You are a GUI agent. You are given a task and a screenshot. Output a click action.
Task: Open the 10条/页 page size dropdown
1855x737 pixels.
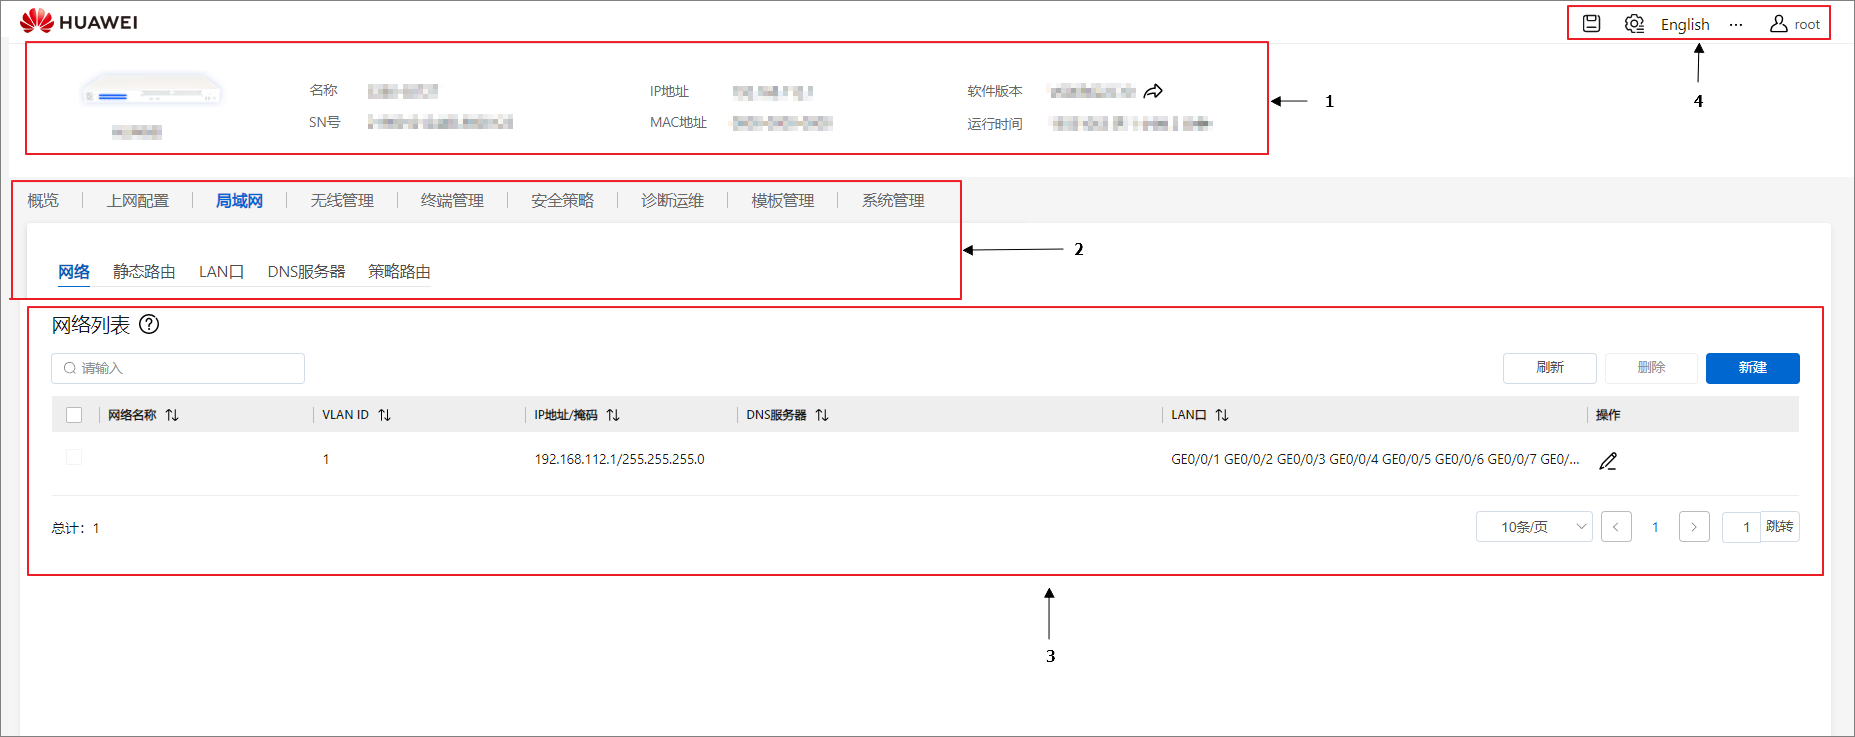pyautogui.click(x=1534, y=527)
